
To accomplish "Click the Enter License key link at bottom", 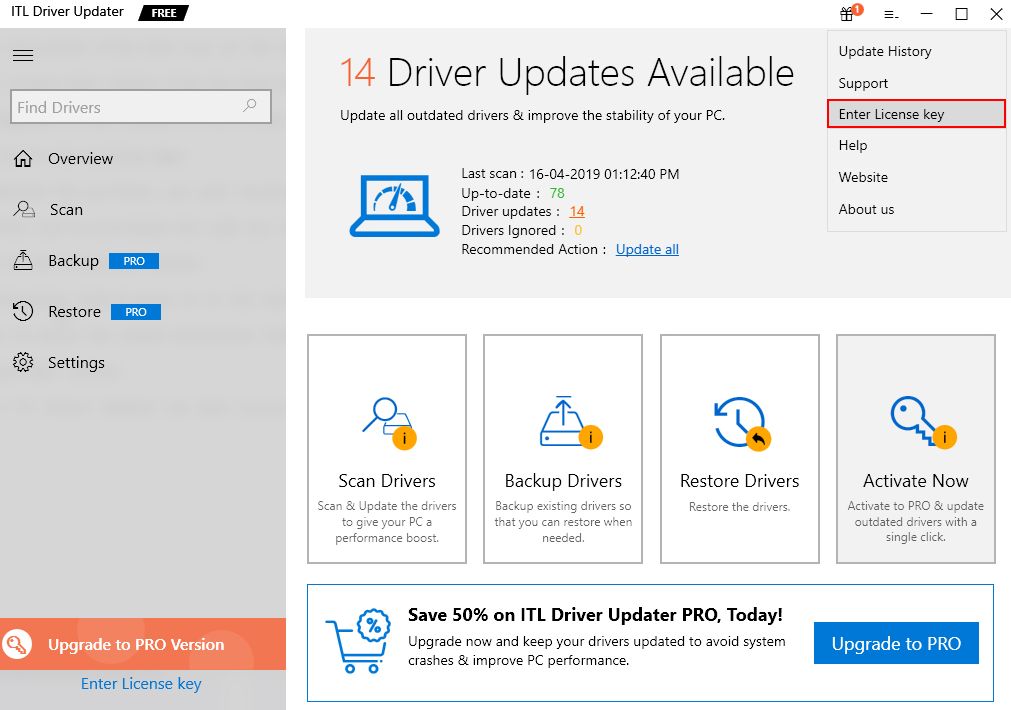I will point(141,684).
